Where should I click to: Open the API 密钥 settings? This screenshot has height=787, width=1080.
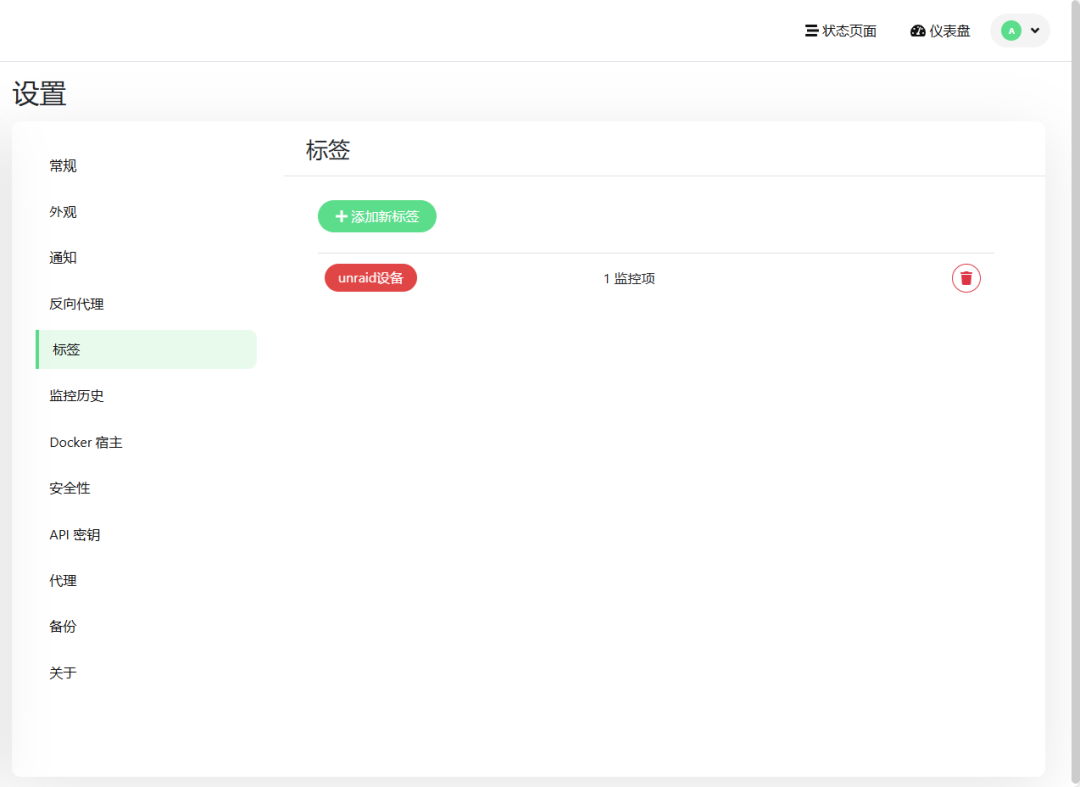(x=75, y=535)
